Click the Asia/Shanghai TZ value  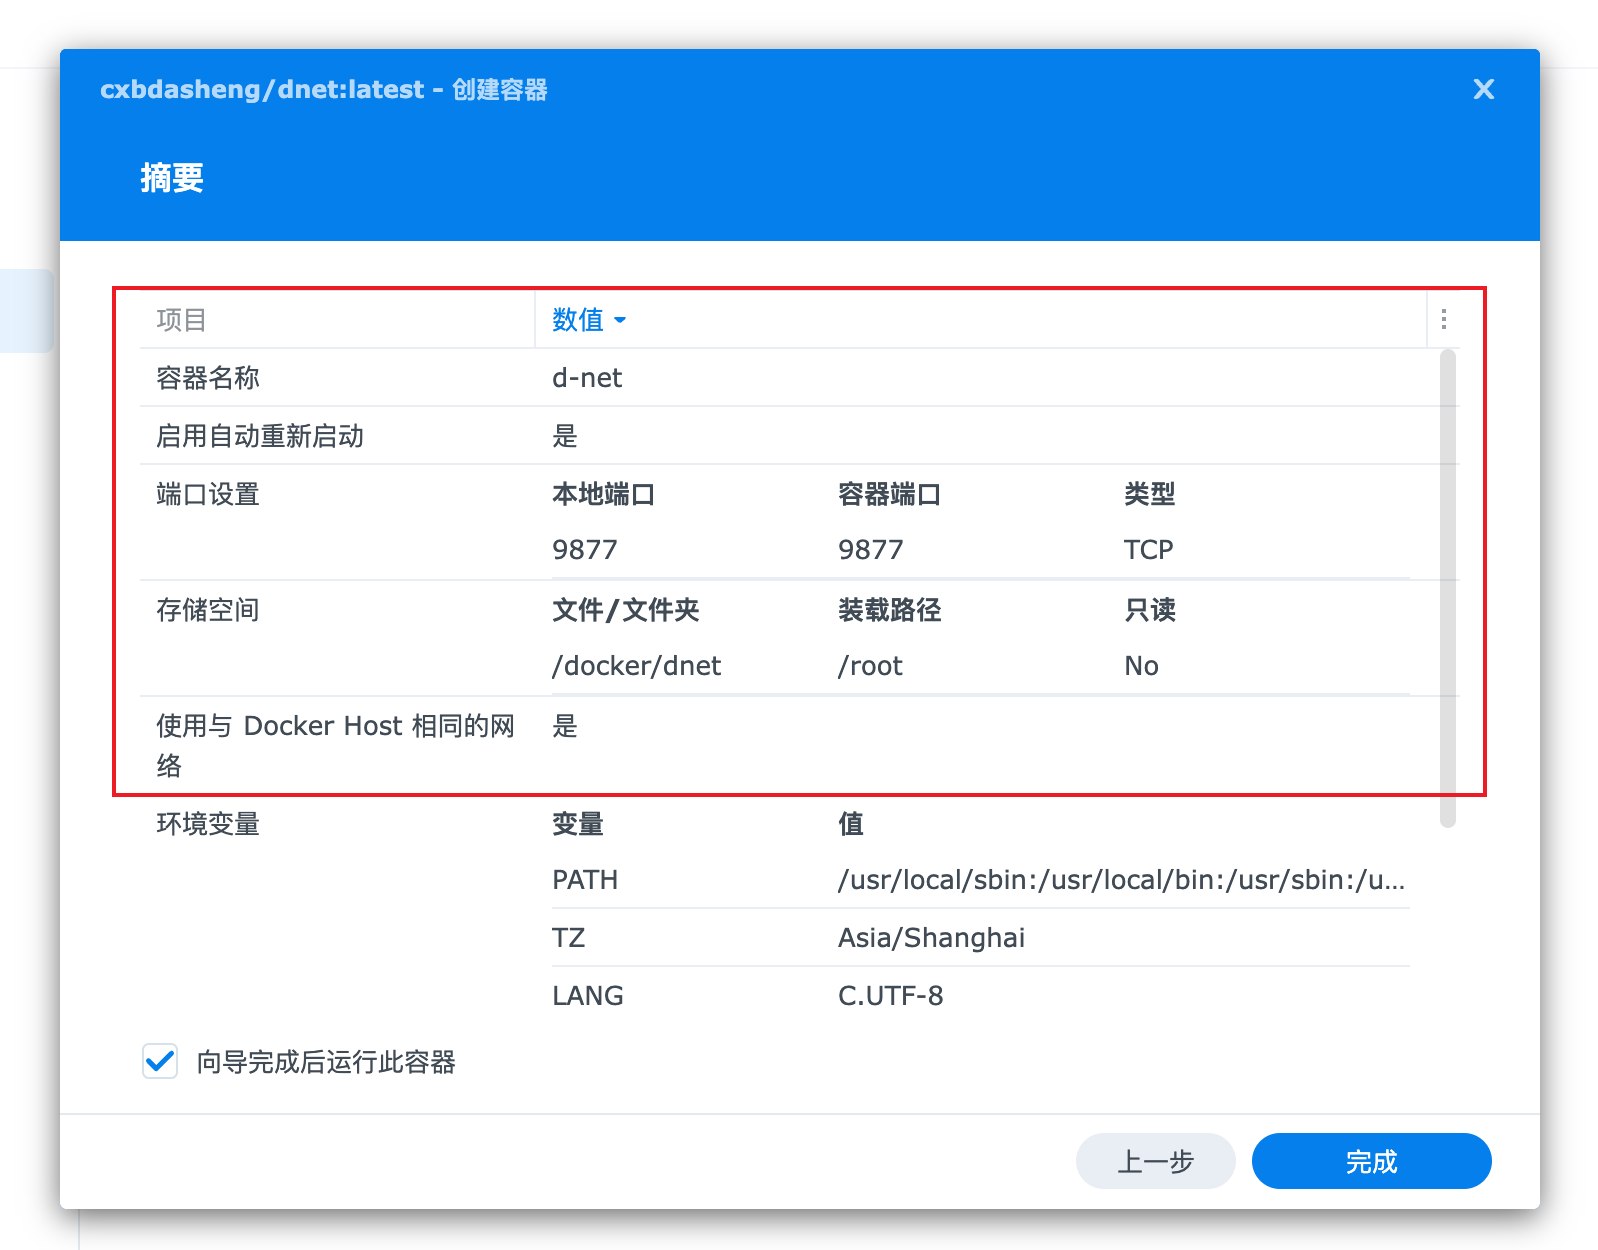(931, 938)
